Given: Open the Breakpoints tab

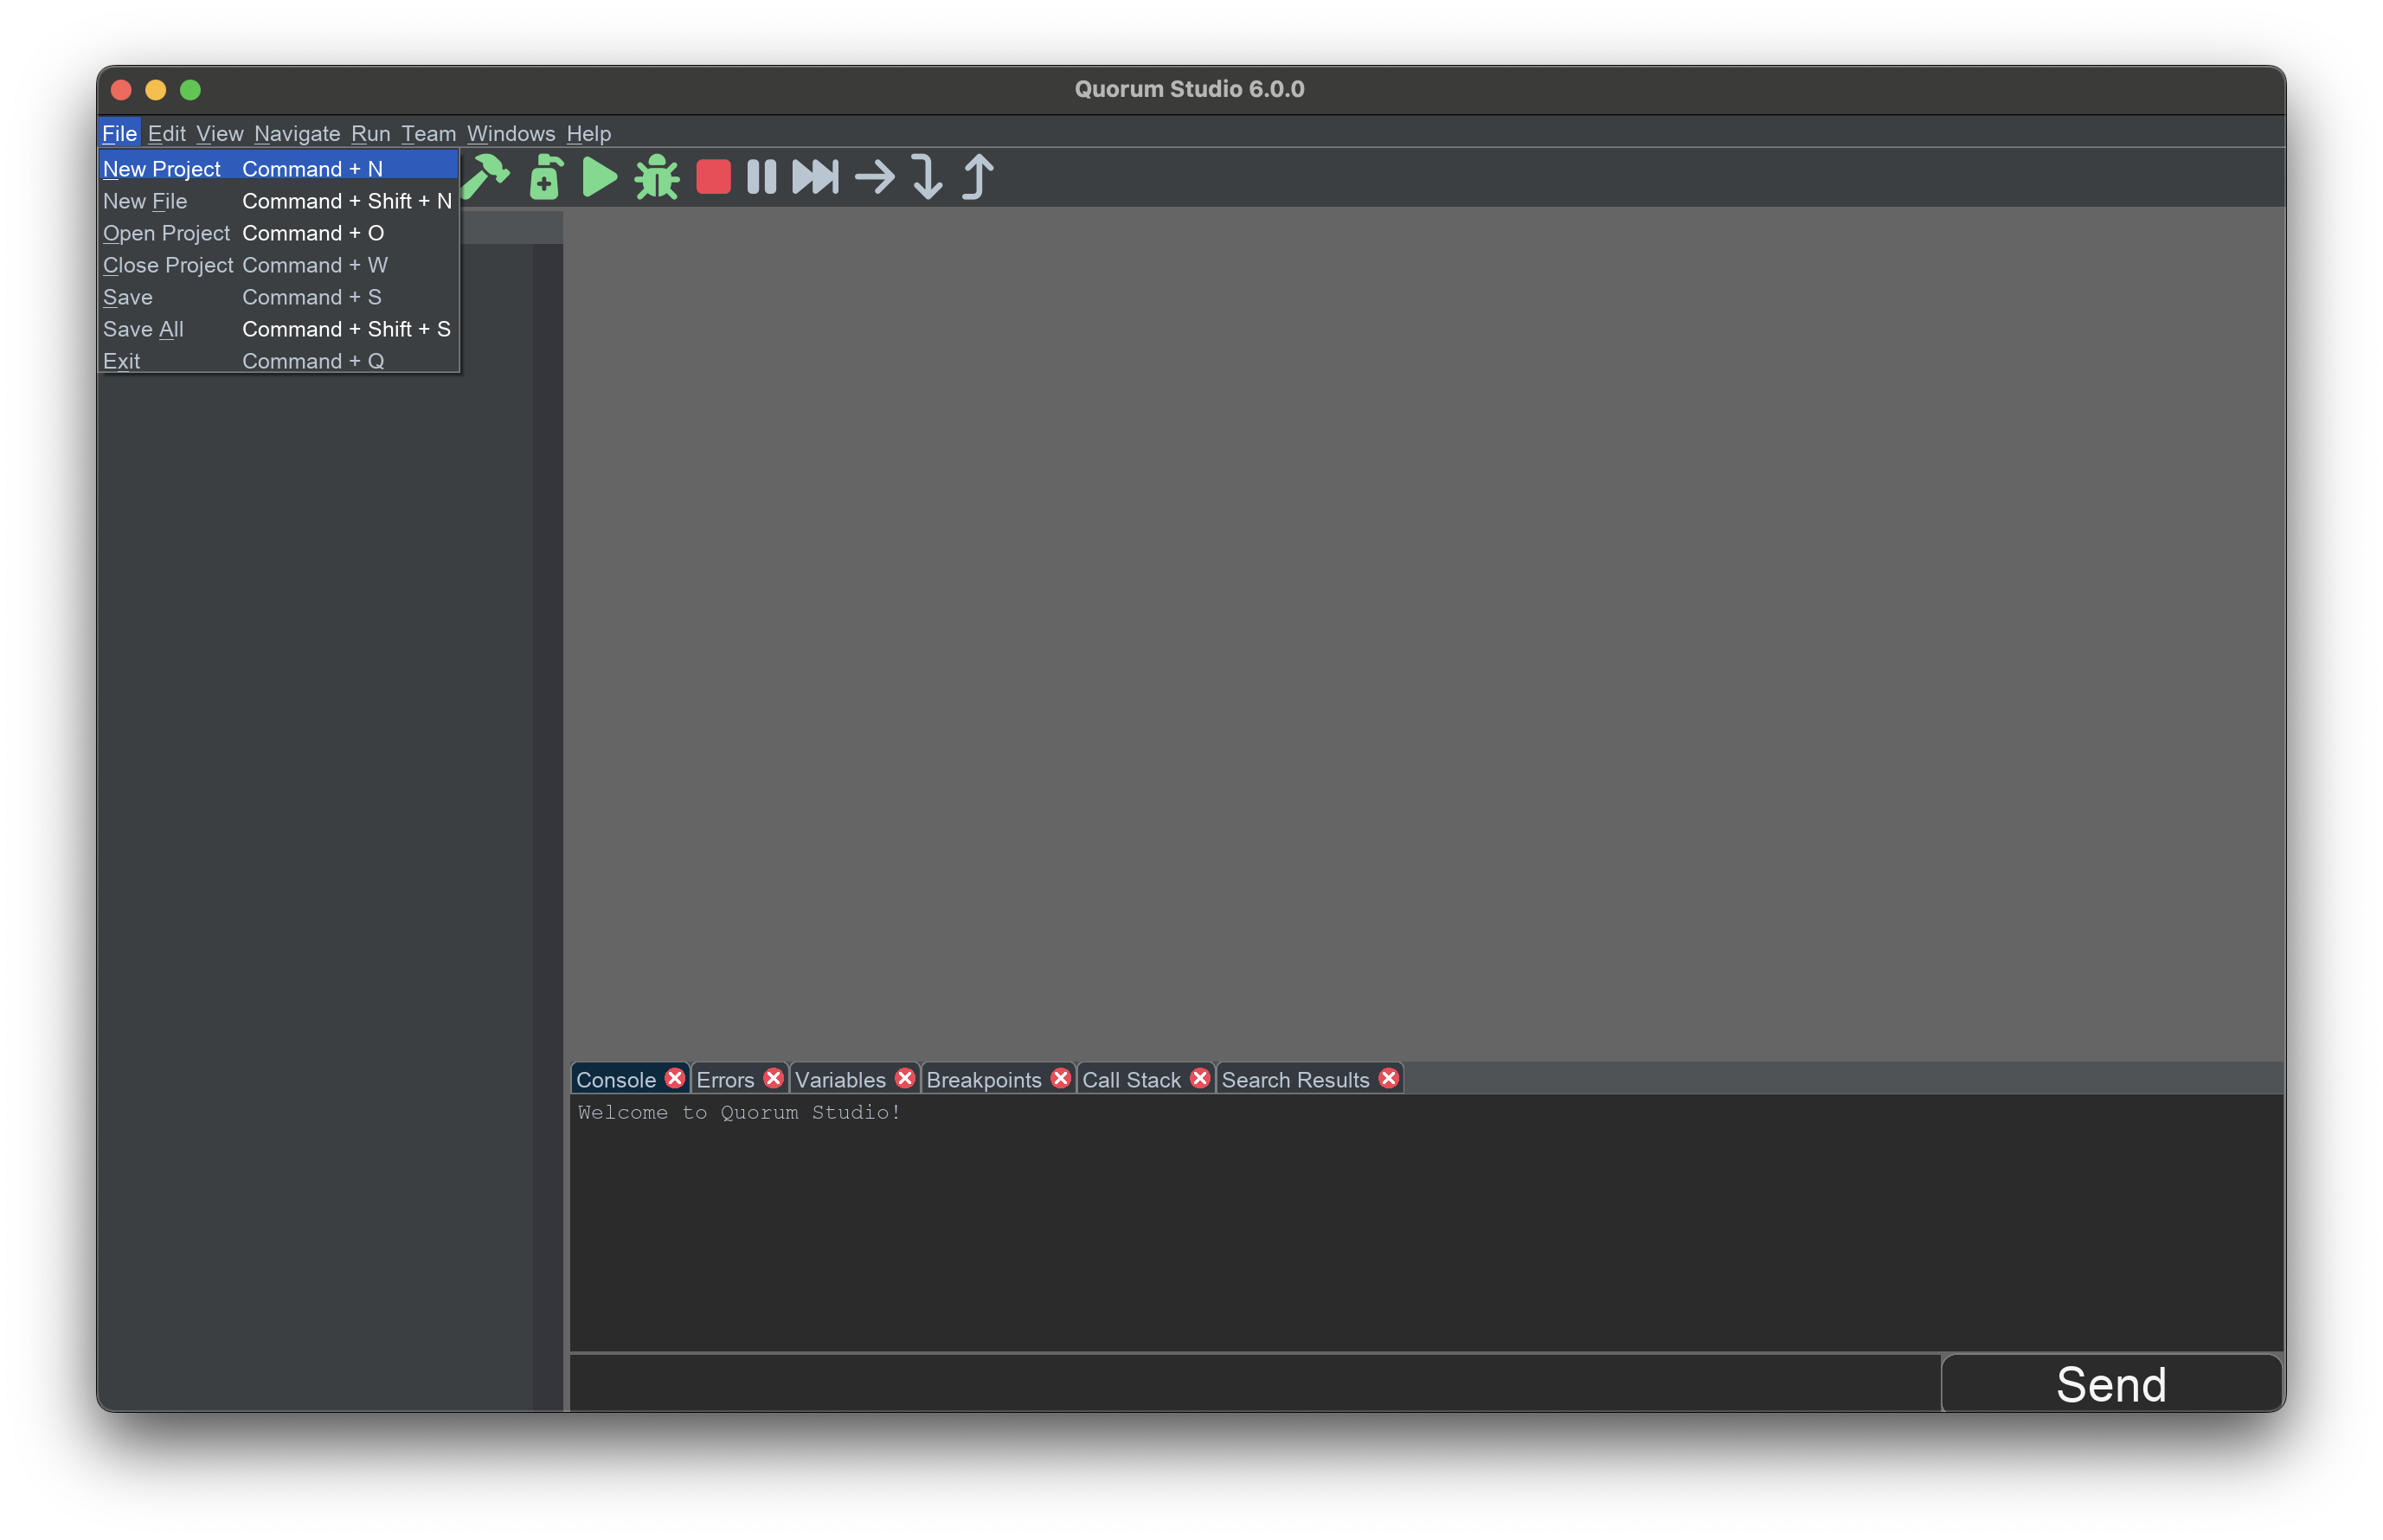Looking at the screenshot, I should tap(984, 1080).
